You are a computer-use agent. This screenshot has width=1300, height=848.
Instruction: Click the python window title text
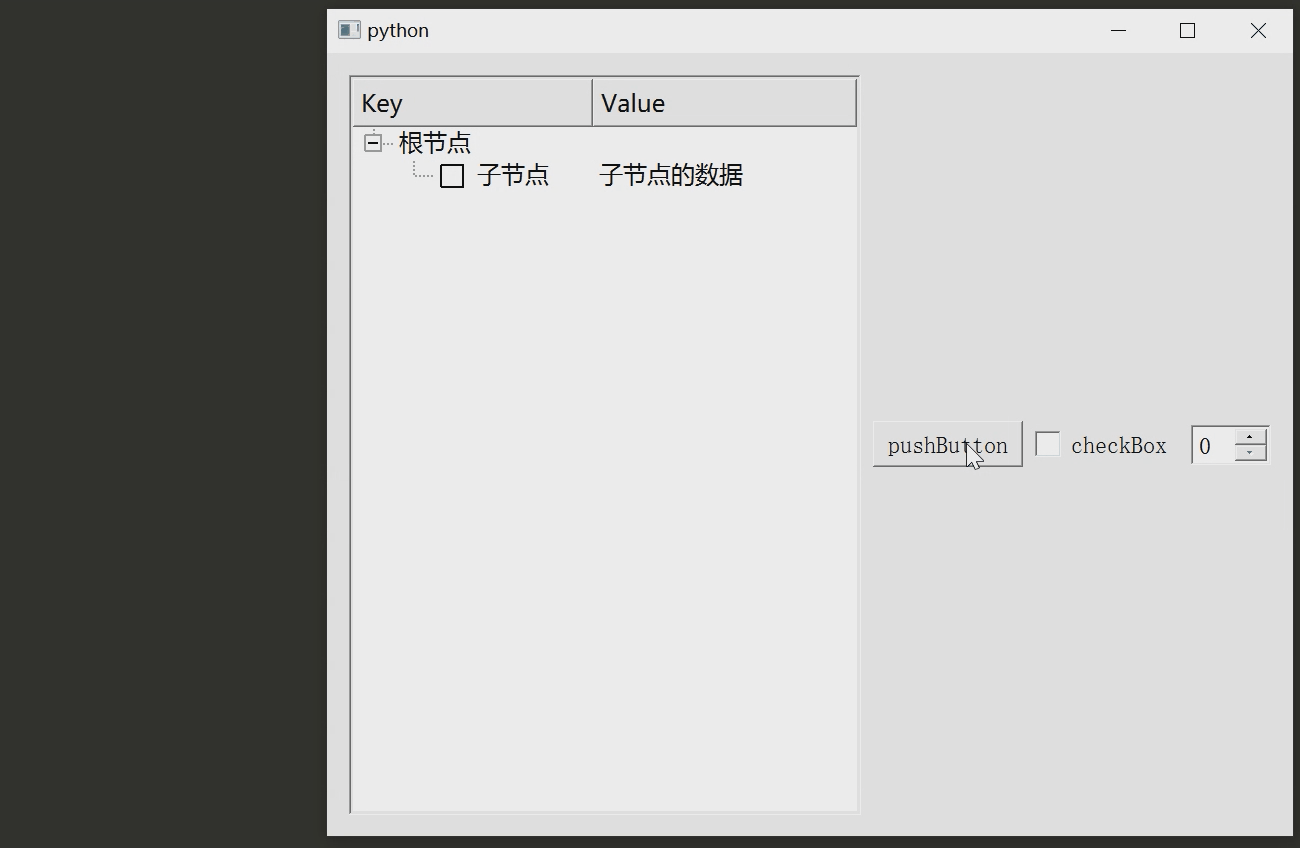(398, 30)
